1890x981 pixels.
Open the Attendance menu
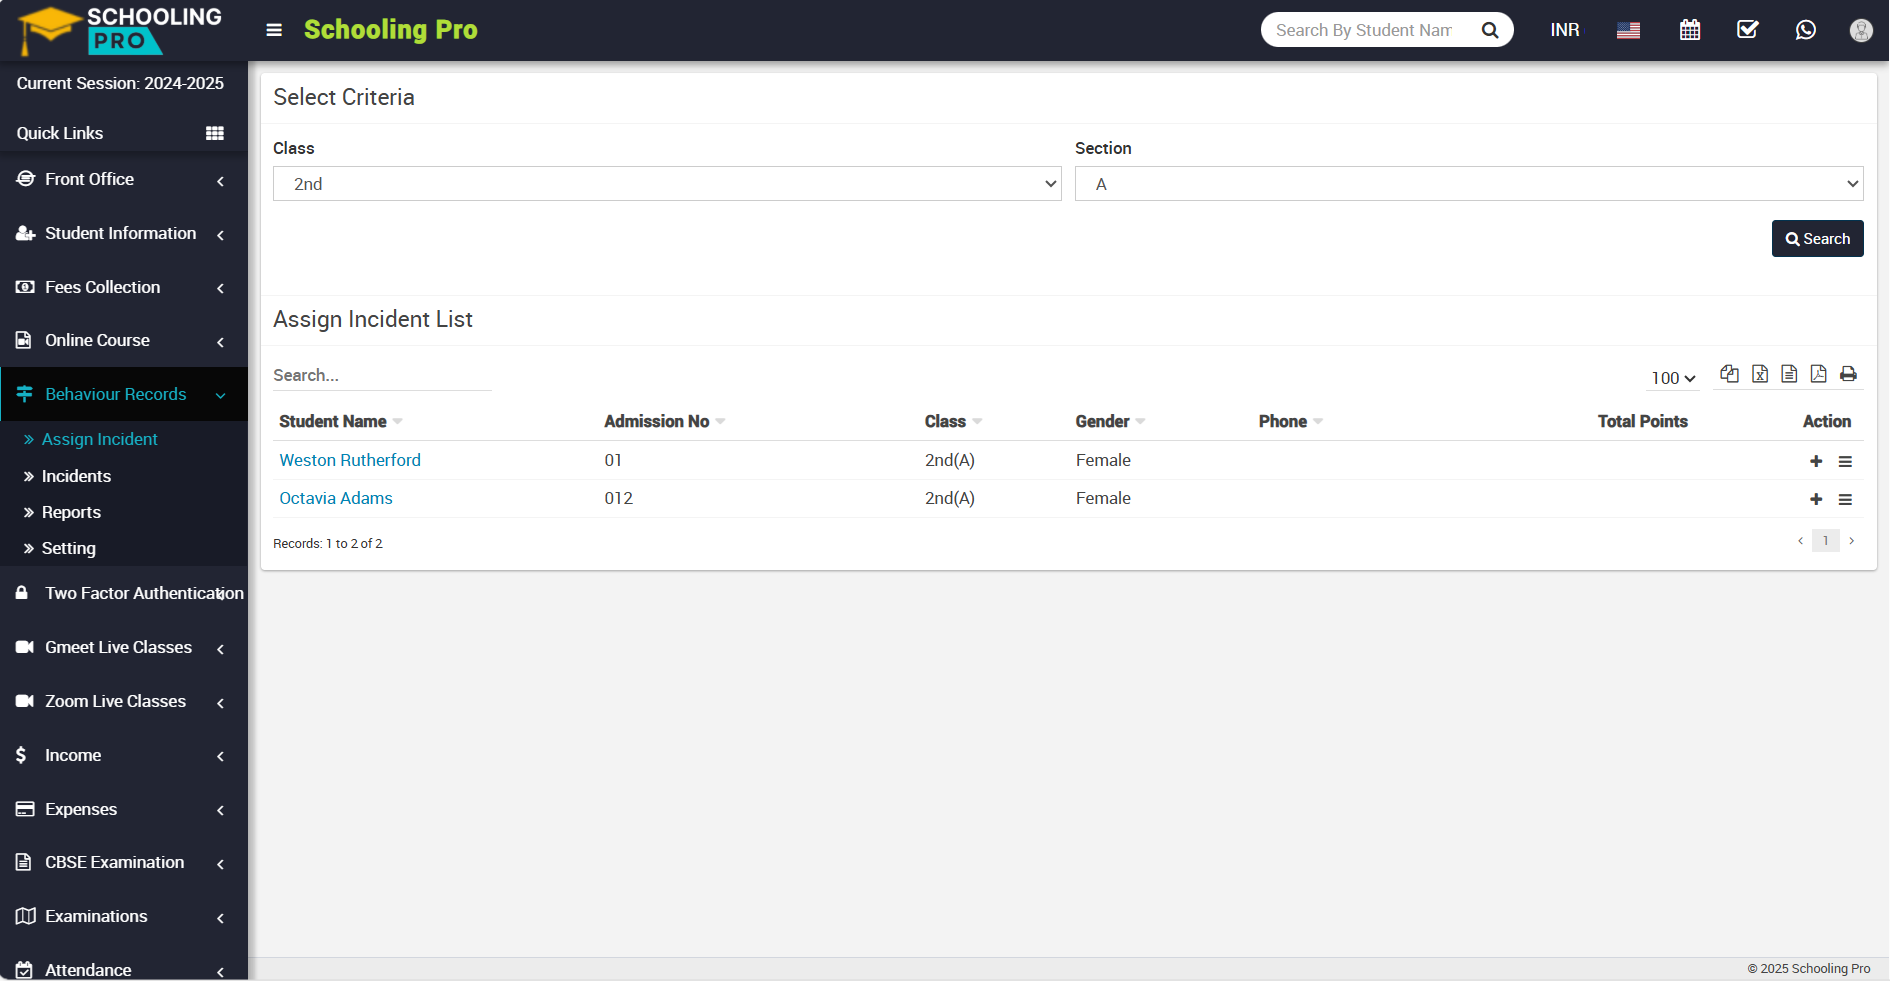tap(124, 969)
